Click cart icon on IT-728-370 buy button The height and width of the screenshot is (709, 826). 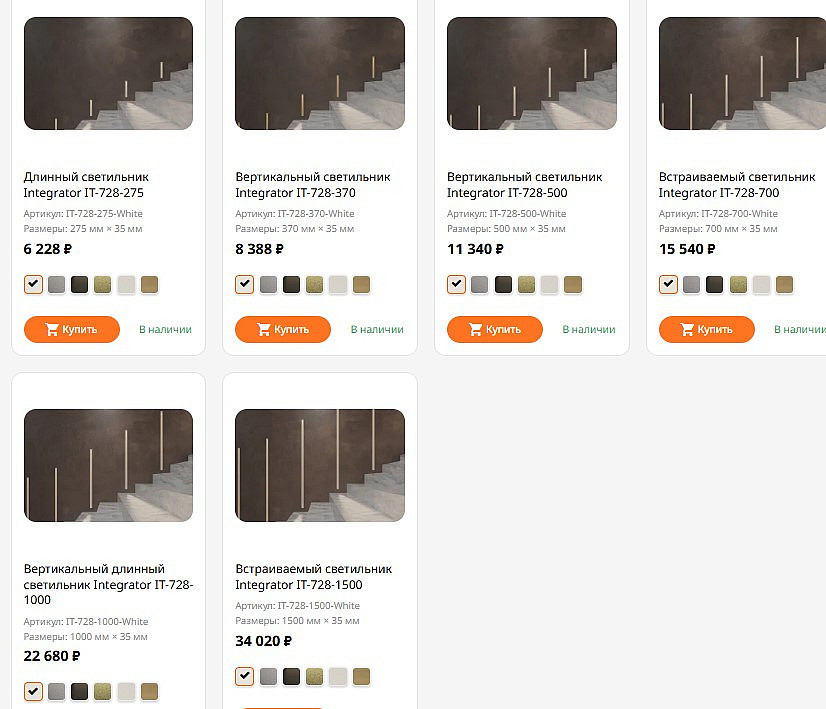264,329
